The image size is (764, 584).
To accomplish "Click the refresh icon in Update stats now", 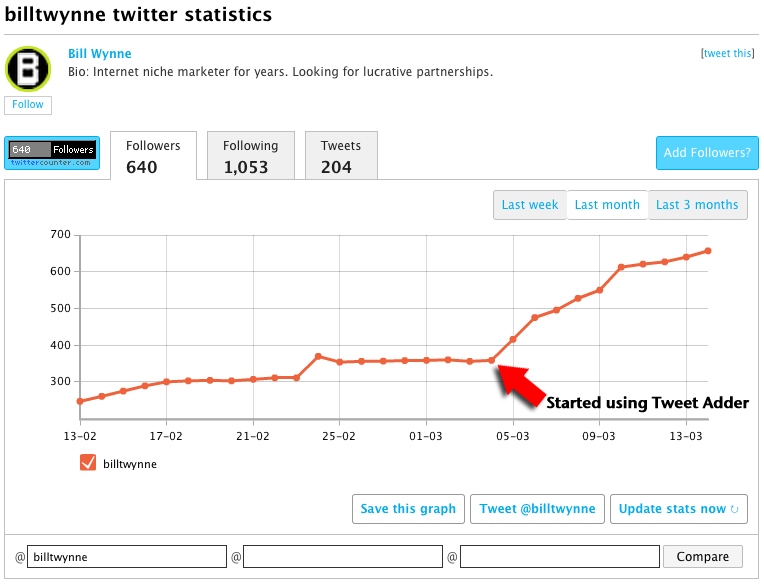I will tap(735, 509).
